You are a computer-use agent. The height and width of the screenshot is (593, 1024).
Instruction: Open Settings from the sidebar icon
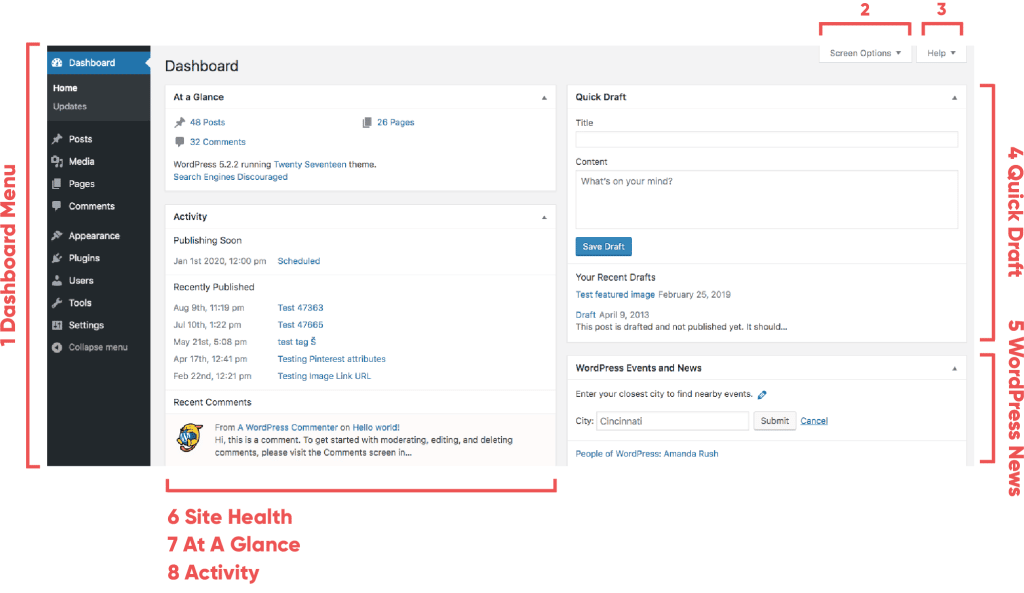click(x=58, y=325)
